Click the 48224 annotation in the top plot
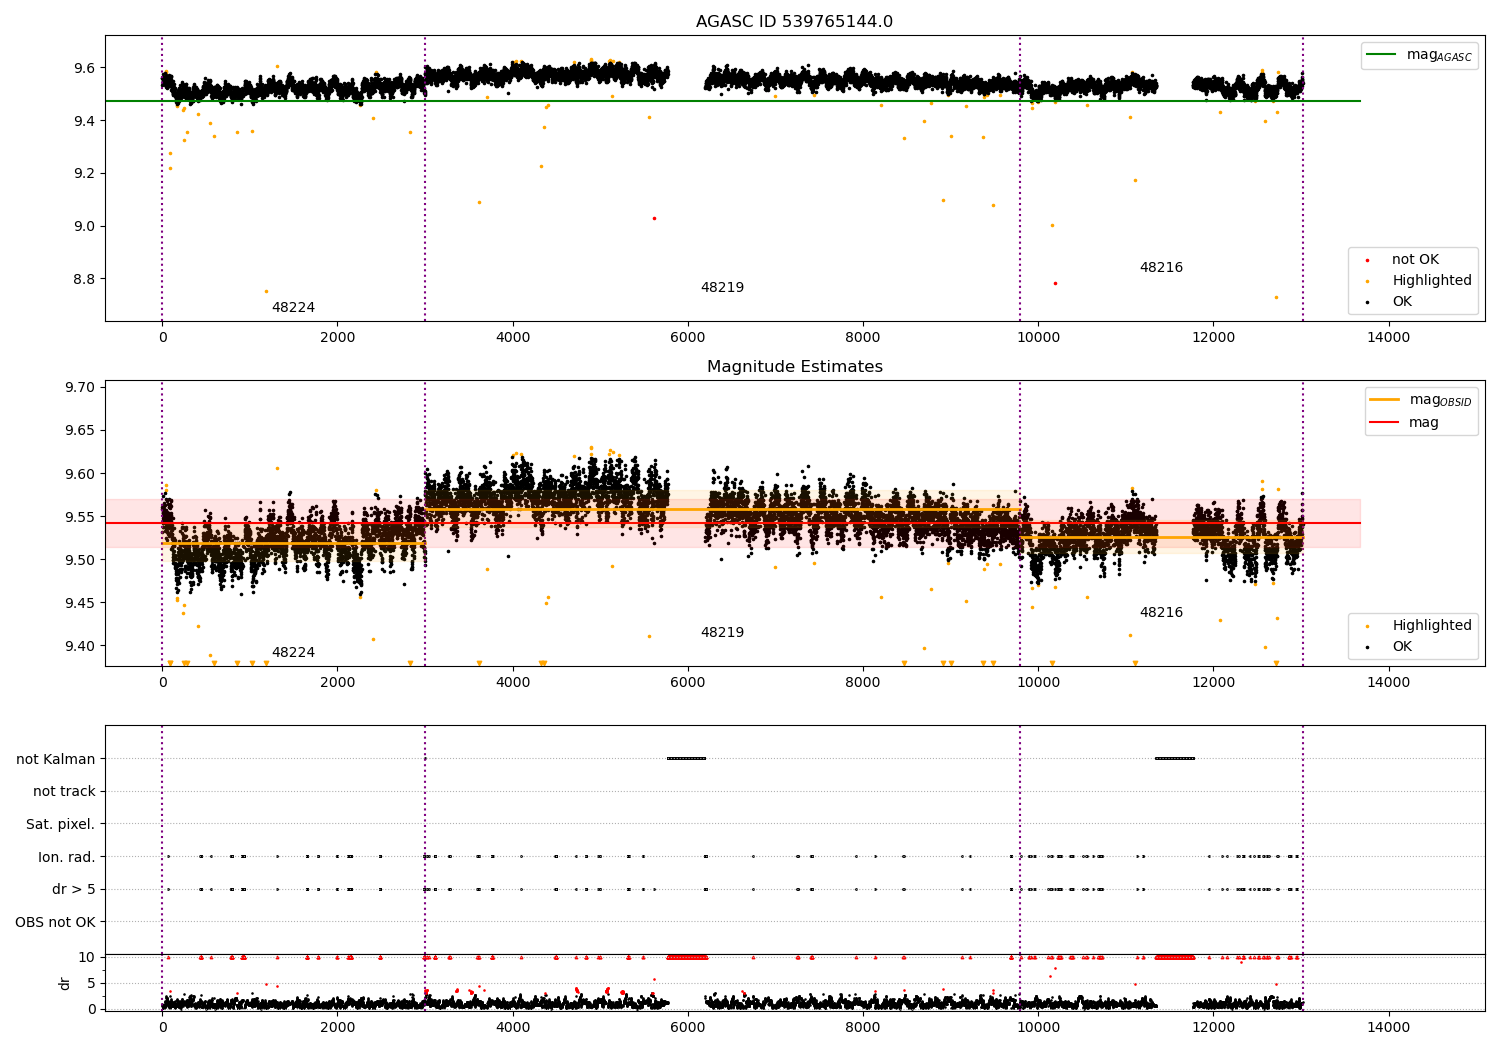Image resolution: width=1500 pixels, height=1050 pixels. (293, 308)
